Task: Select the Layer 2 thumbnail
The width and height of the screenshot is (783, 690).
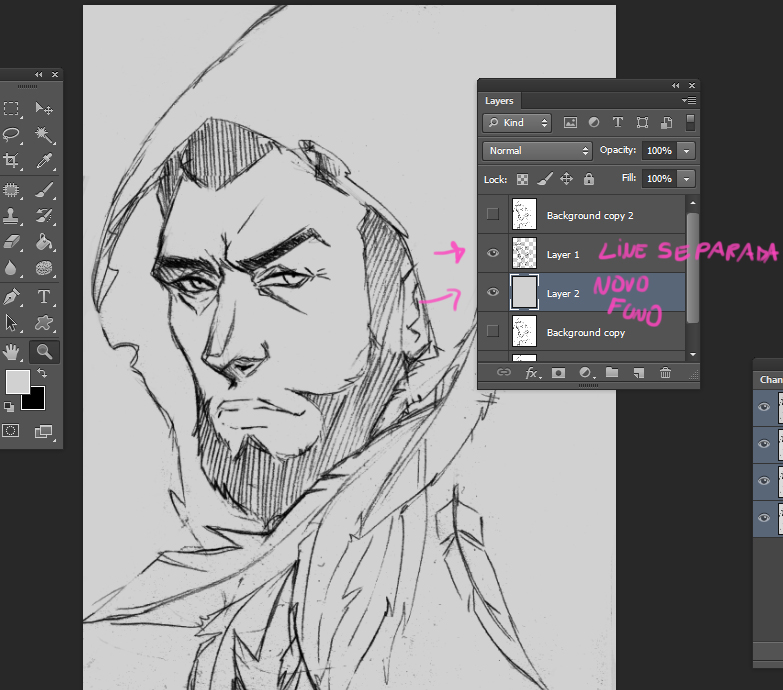Action: pos(524,293)
